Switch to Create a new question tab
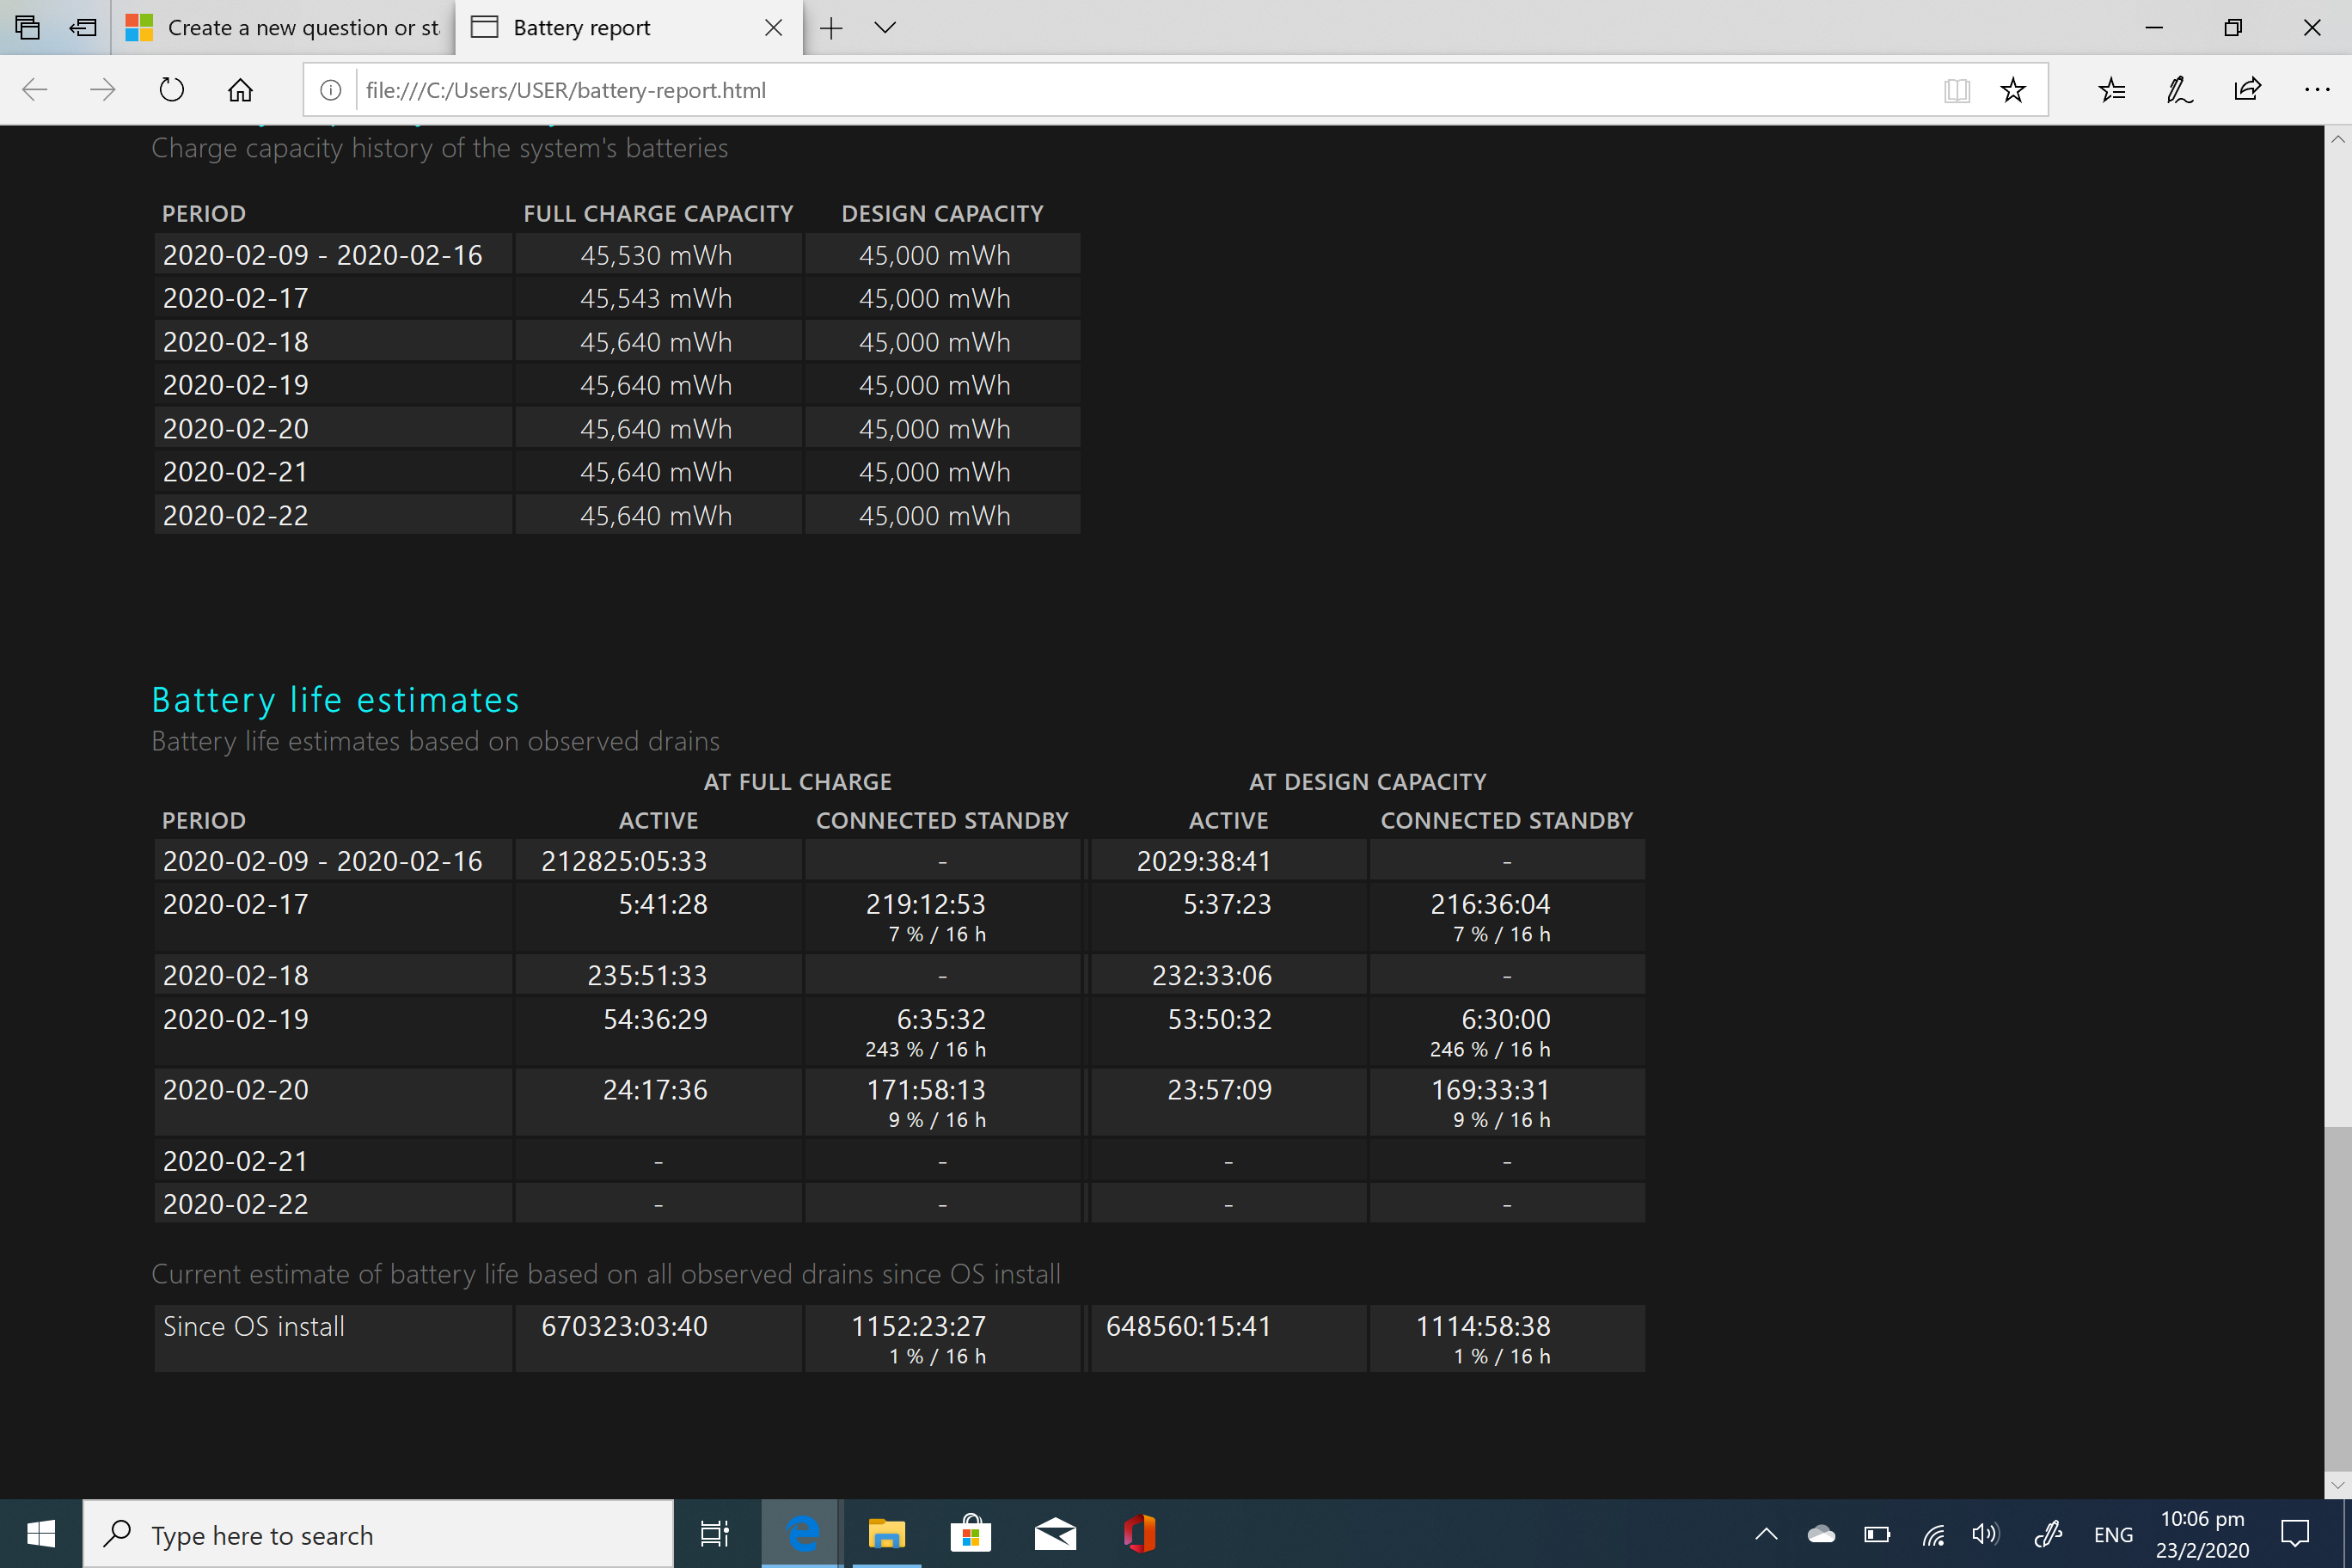 pyautogui.click(x=283, y=27)
